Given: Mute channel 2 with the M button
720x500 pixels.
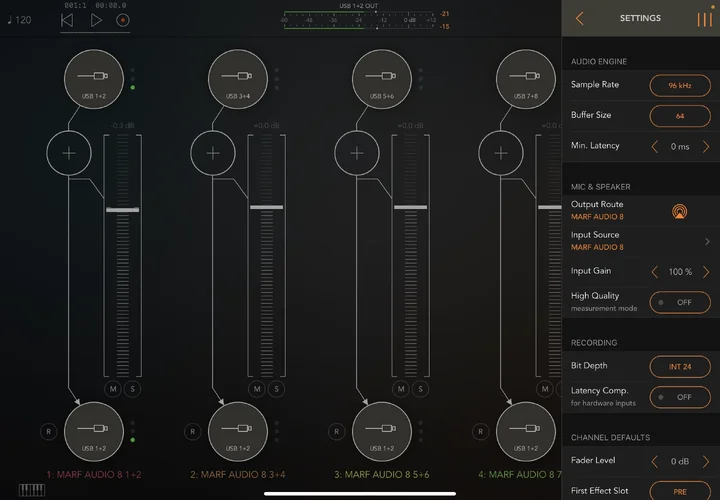Looking at the screenshot, I should point(257,389).
